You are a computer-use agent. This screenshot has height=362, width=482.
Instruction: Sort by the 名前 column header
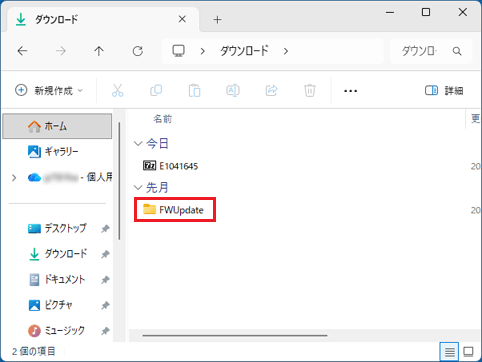163,119
